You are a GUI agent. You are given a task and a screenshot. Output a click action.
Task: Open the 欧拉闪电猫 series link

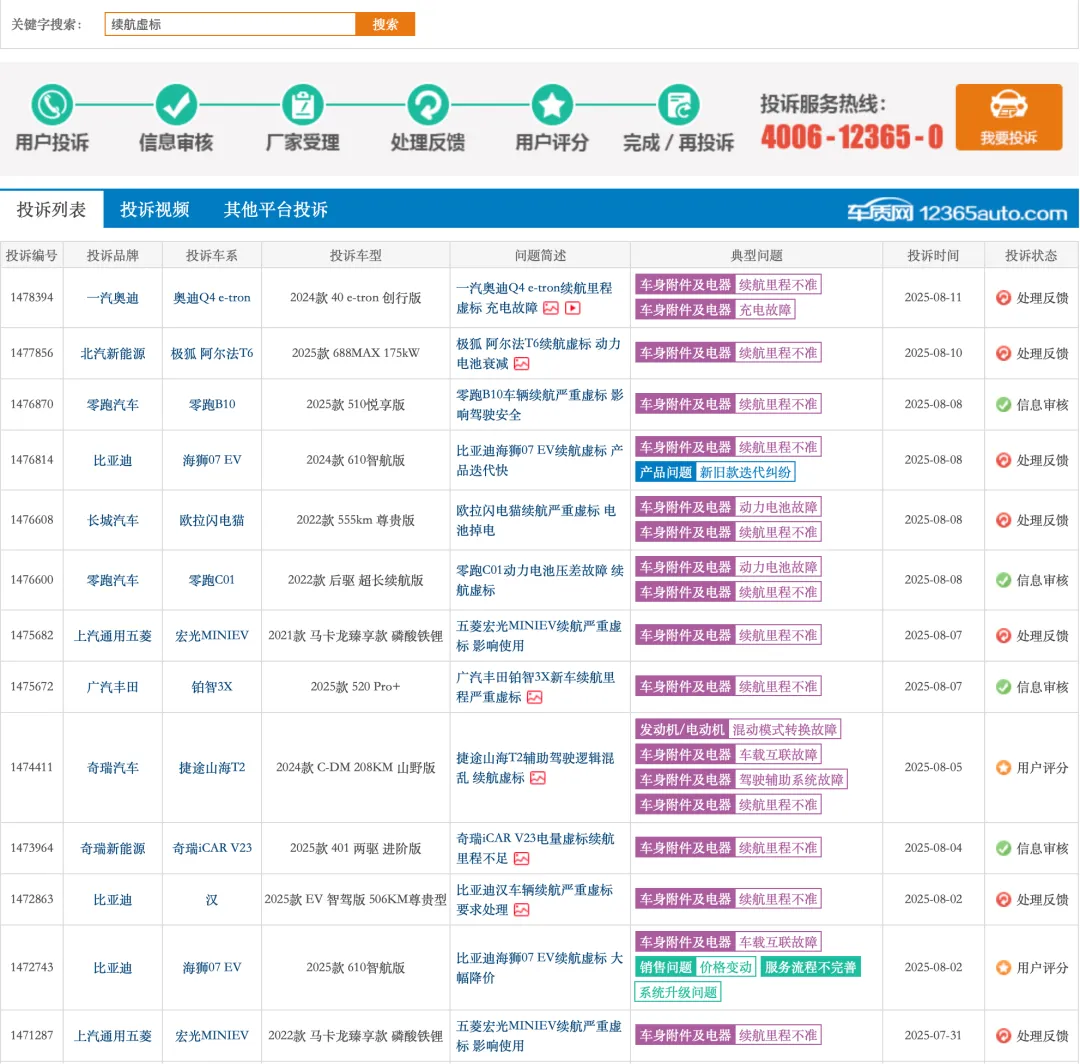point(212,520)
